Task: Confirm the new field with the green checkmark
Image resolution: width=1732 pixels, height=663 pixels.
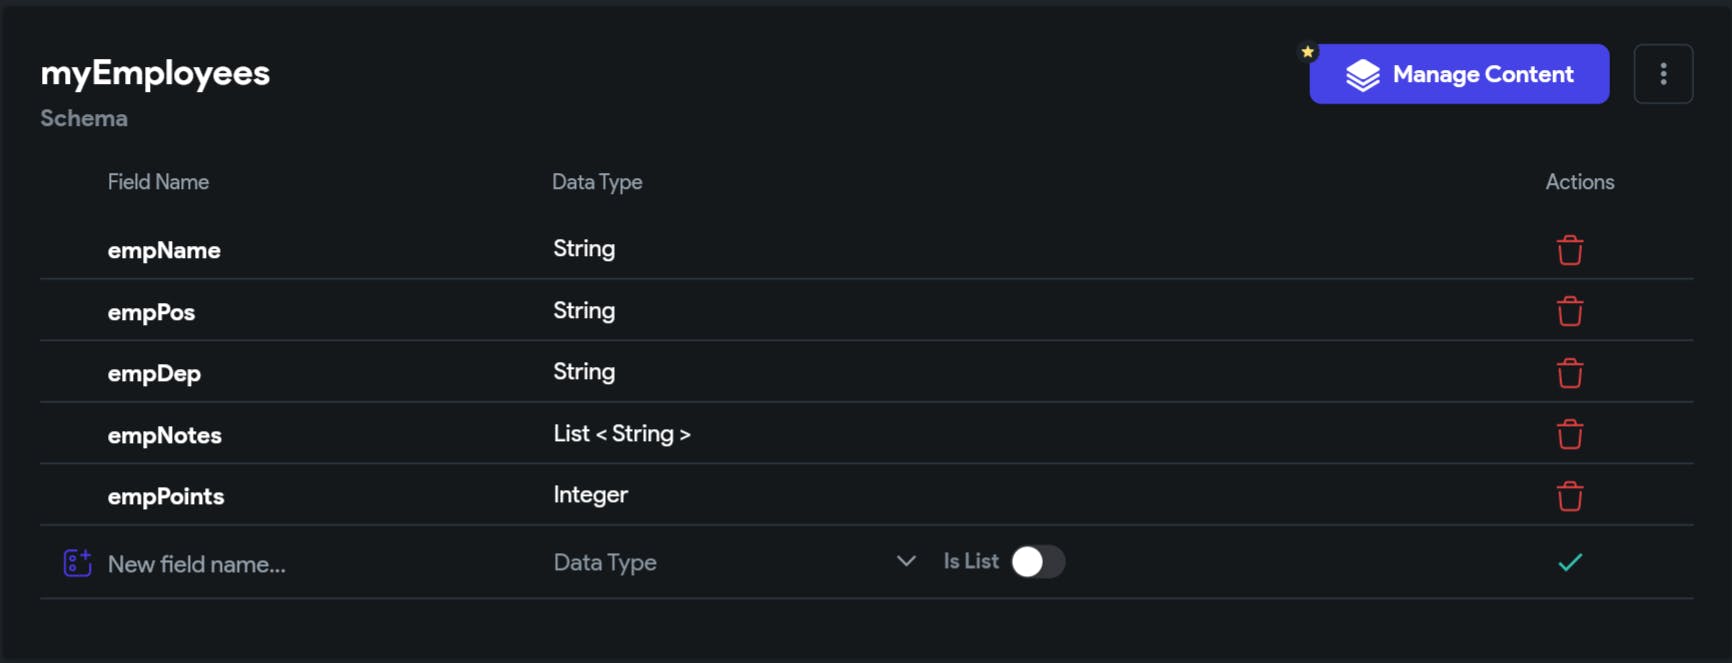Action: point(1569,562)
